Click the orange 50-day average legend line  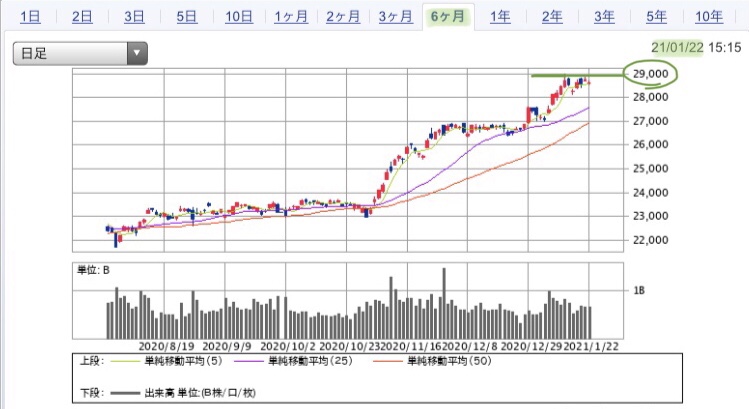[x=388, y=361]
